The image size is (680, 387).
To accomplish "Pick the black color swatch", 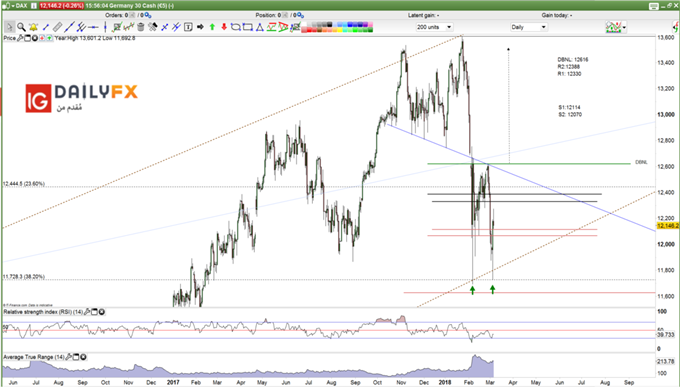I will (330, 24).
